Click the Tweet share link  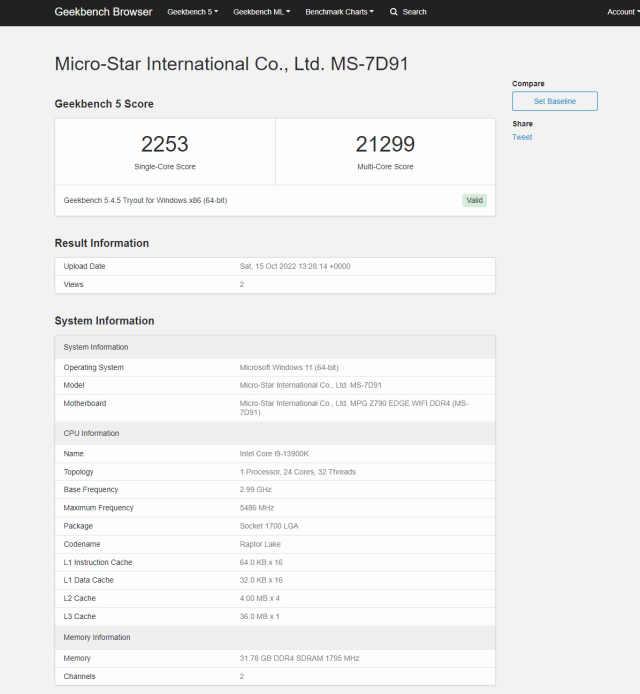tap(522, 137)
